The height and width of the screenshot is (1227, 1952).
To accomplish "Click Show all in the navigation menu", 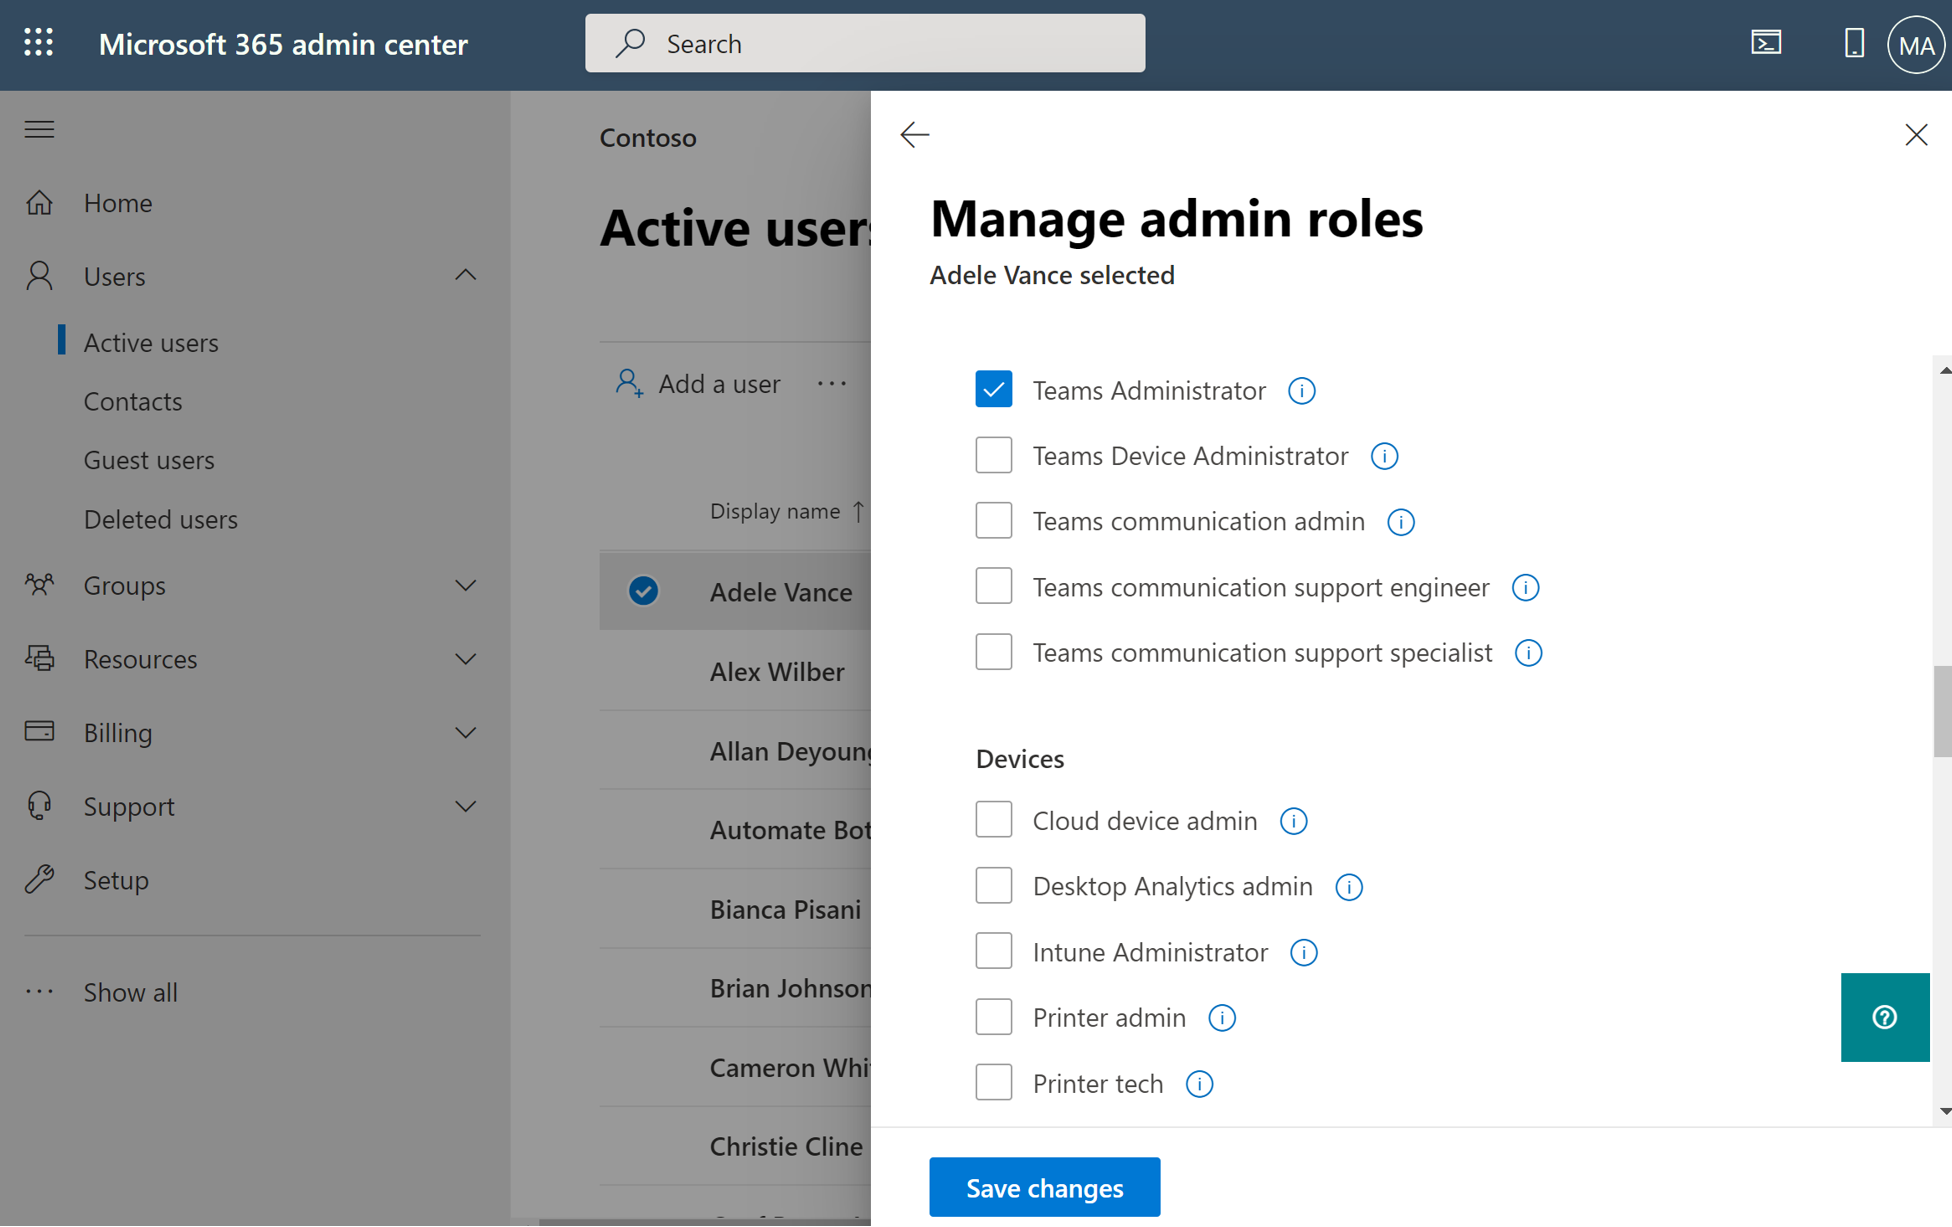I will (x=130, y=991).
